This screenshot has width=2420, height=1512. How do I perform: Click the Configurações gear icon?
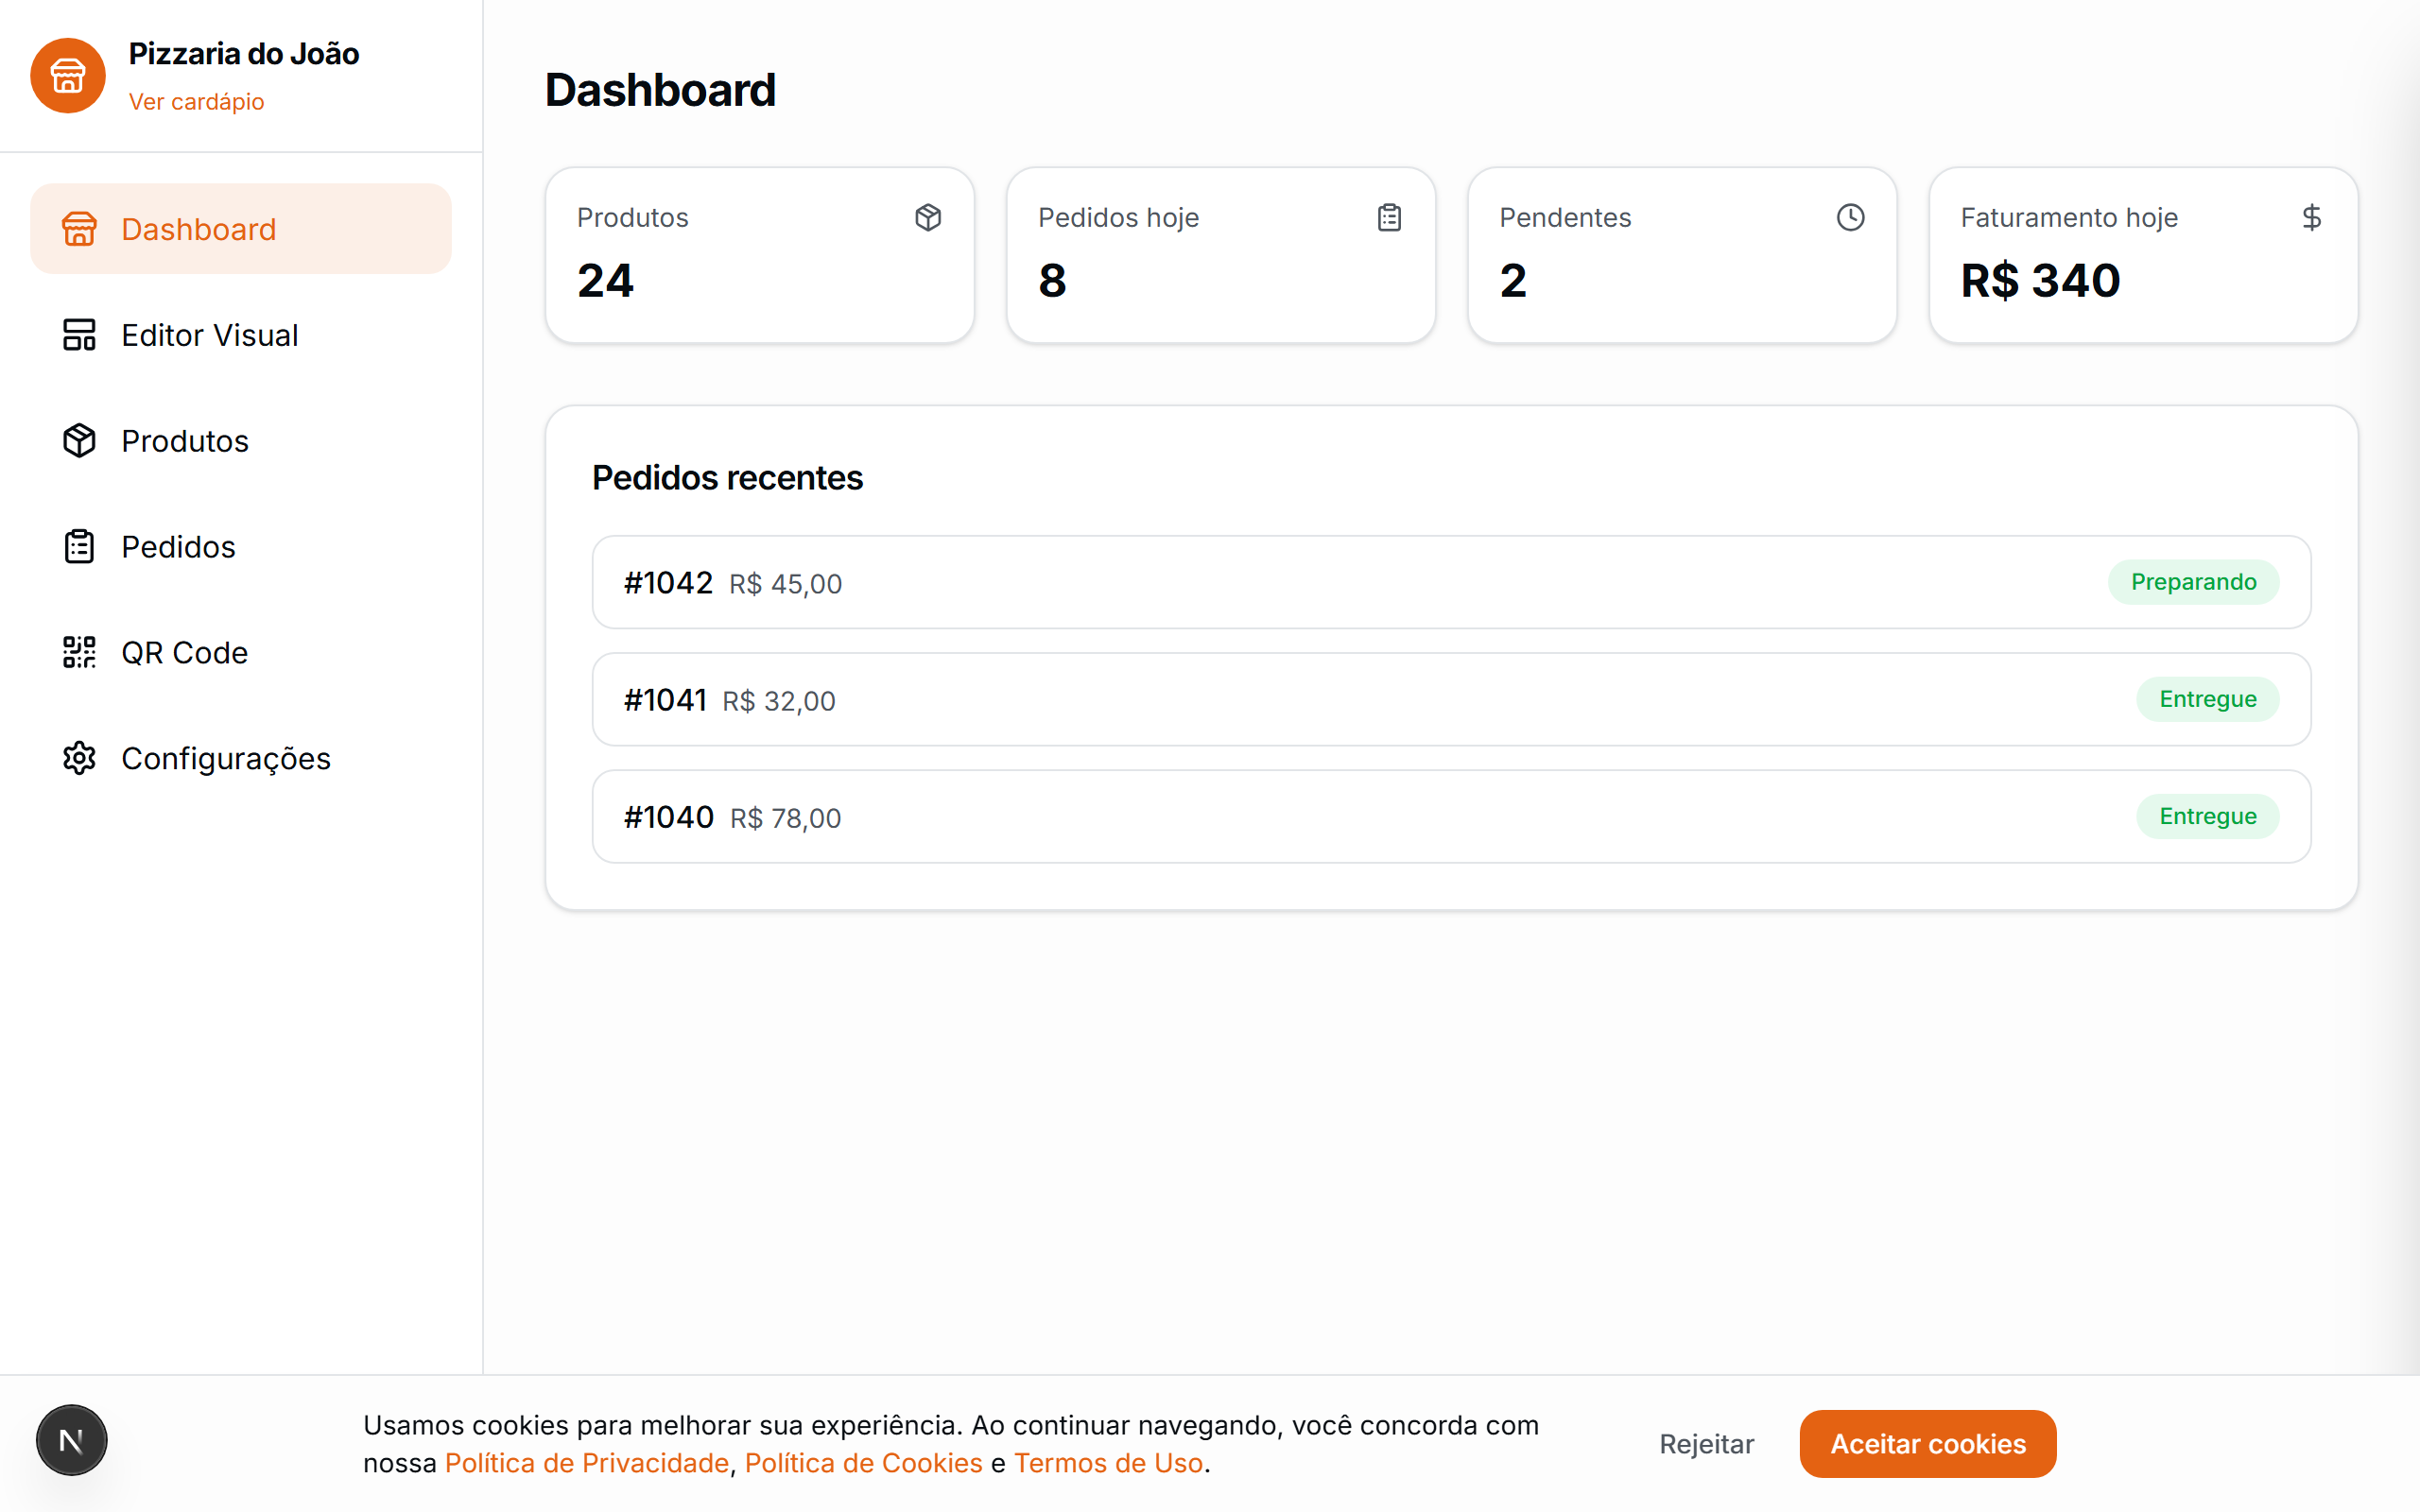[x=79, y=758]
